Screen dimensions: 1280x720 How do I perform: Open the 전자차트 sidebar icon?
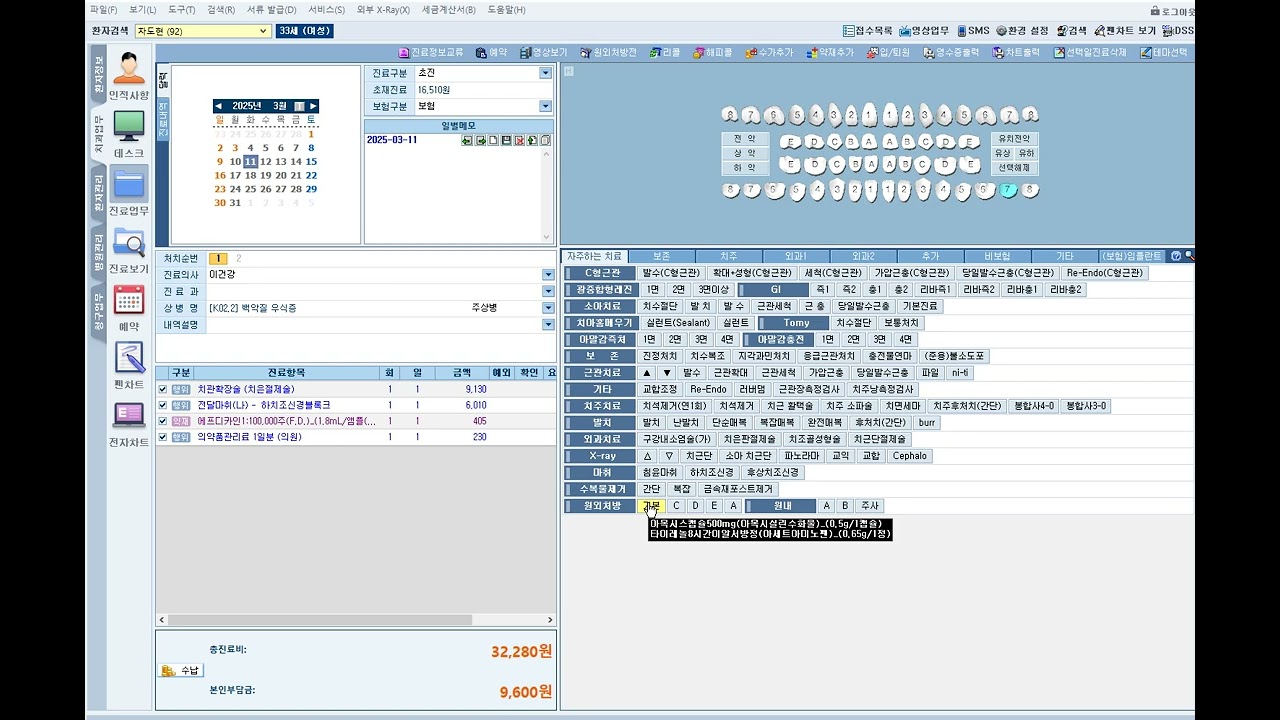(x=129, y=424)
